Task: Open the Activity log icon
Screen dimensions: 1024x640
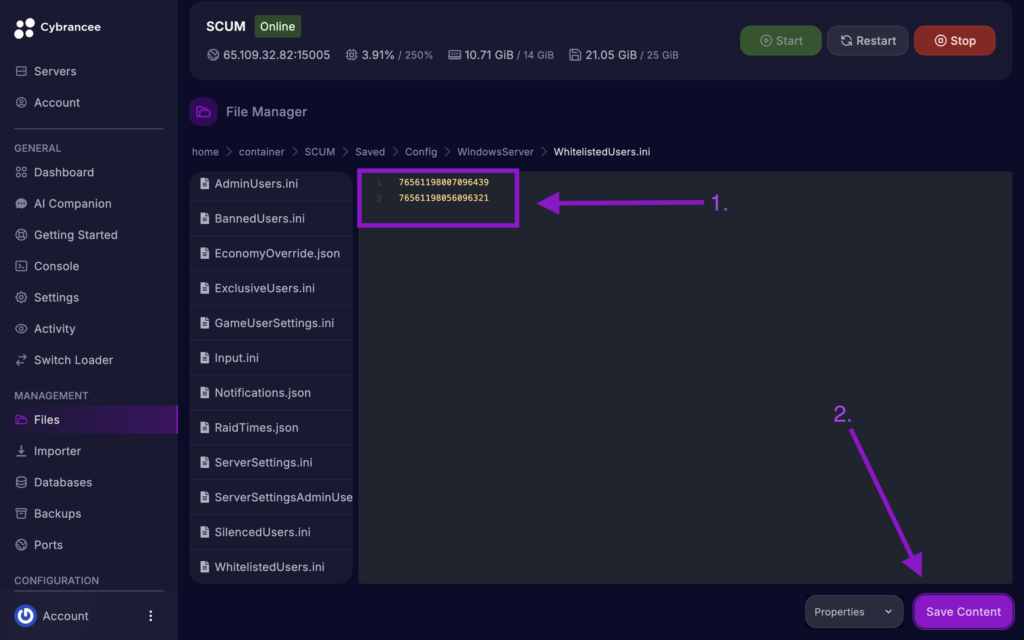Action: [22, 328]
